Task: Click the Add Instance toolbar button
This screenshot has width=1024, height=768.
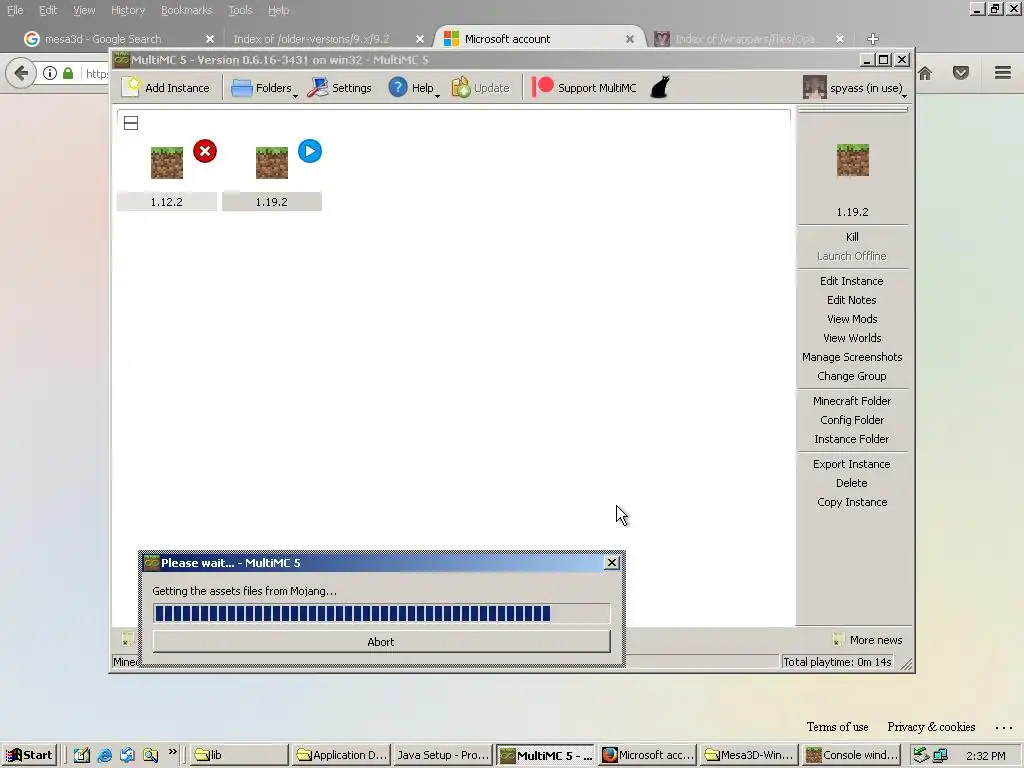Action: 166,88
